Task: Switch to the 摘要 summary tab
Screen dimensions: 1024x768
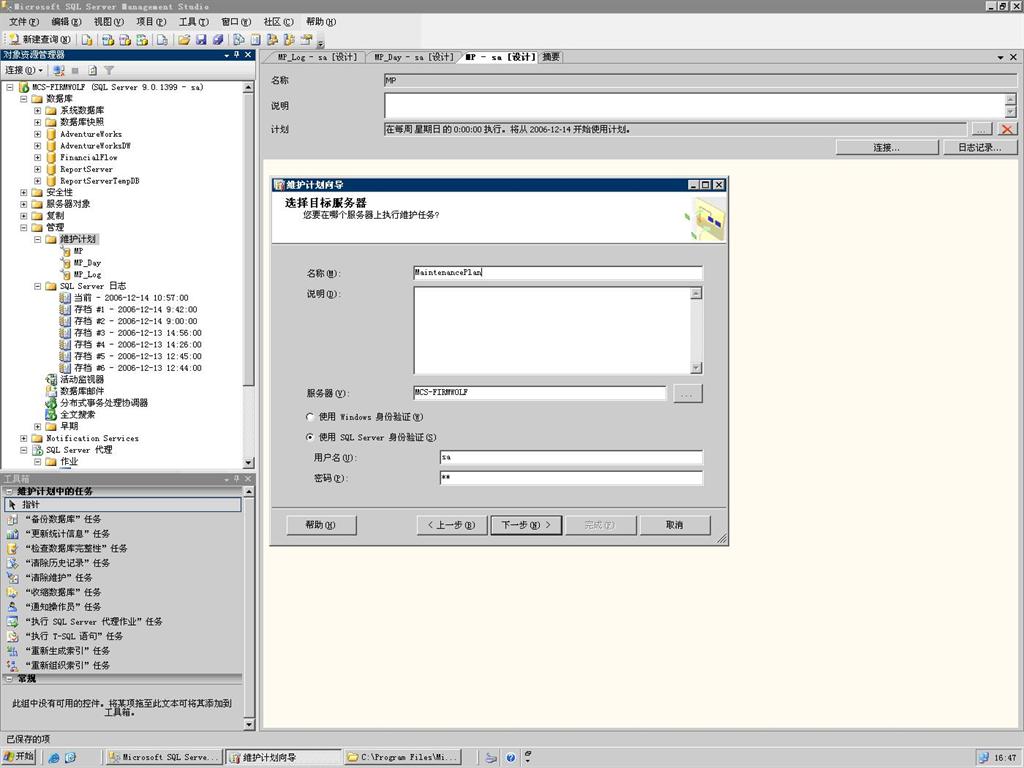Action: [551, 57]
